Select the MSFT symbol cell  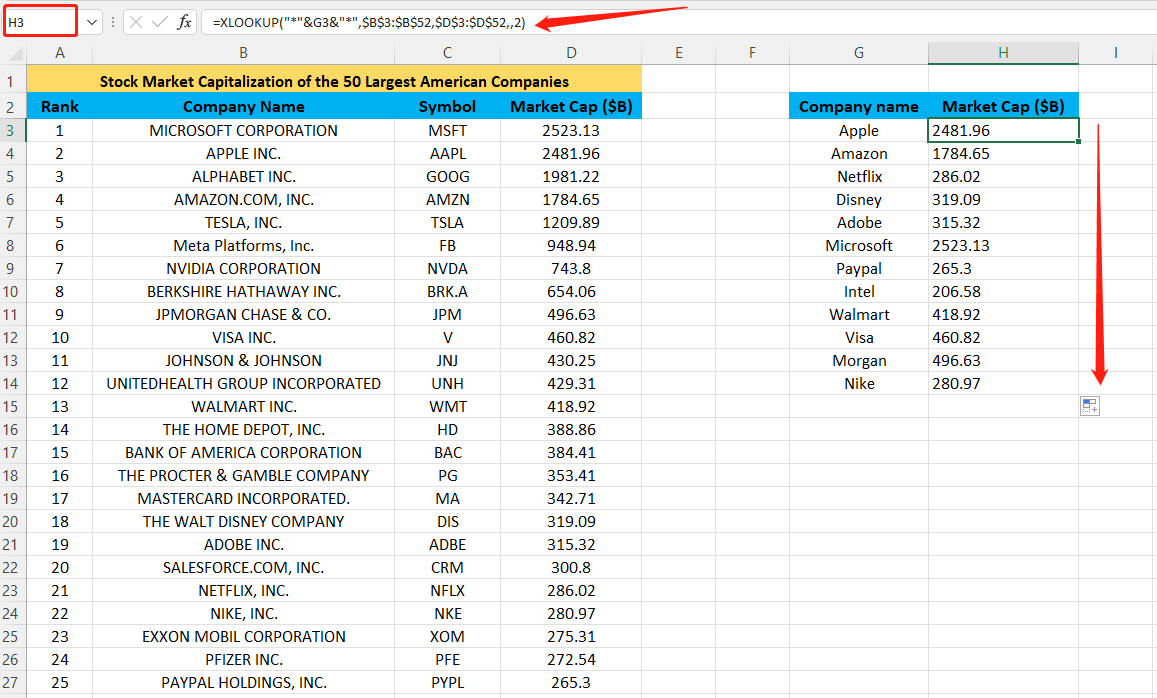click(x=447, y=130)
